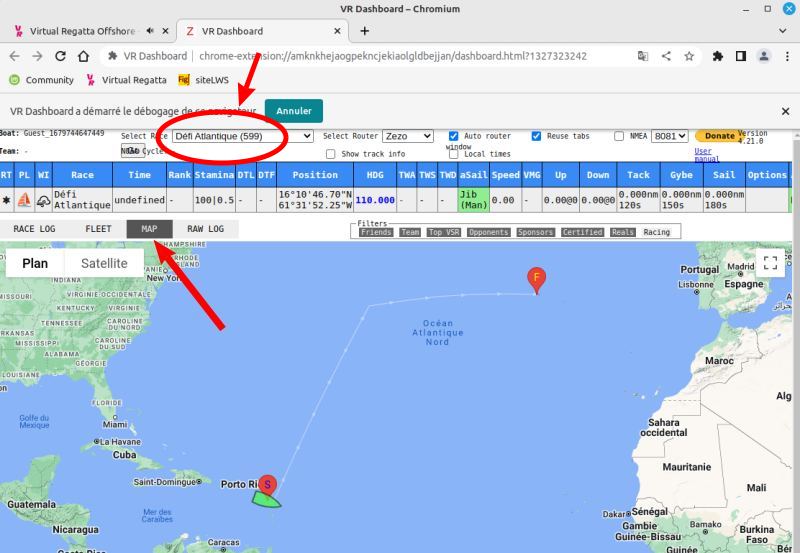
Task: Click the red start marker S on map
Action: (267, 484)
